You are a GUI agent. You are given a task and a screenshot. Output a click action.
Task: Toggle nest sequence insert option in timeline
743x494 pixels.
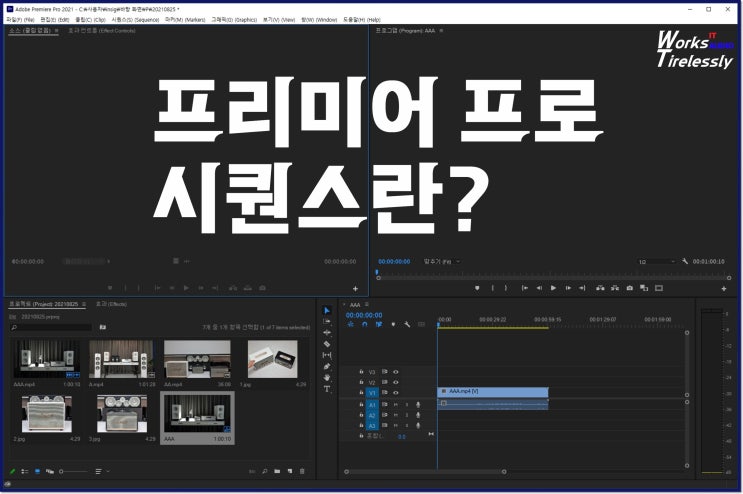[x=351, y=324]
